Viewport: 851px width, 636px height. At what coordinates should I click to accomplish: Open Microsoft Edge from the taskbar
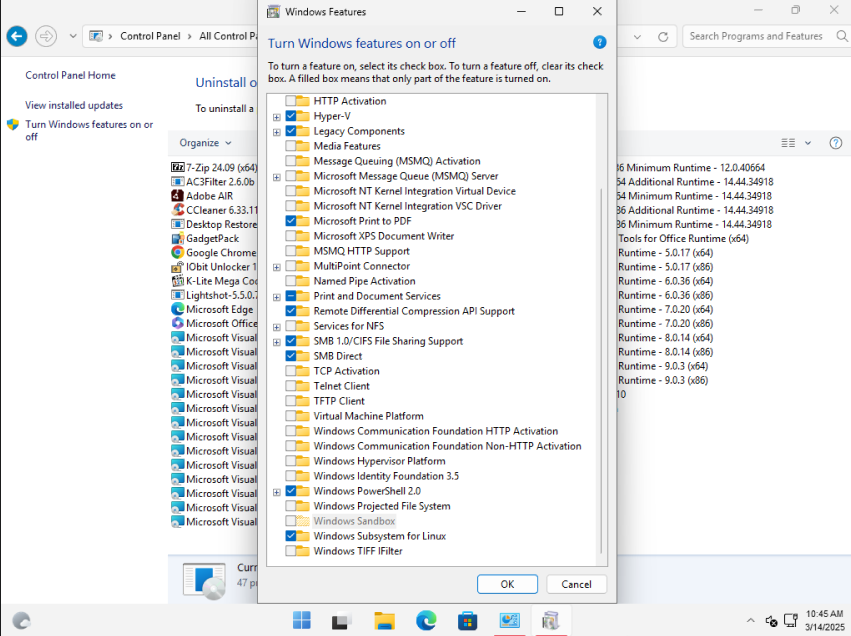[426, 620]
